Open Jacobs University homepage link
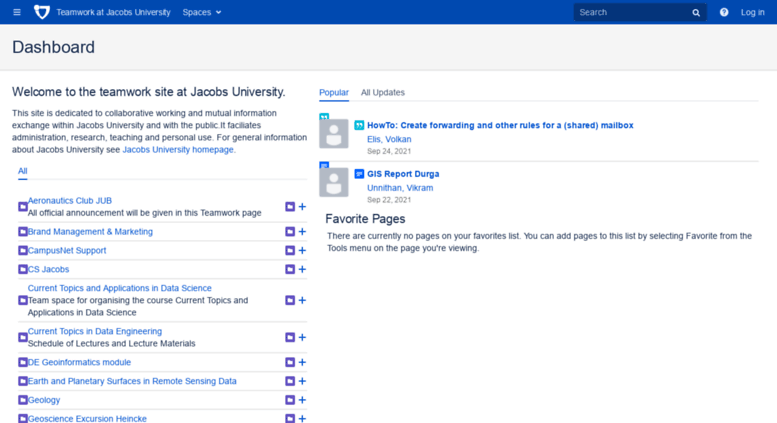This screenshot has width=777, height=423. (178, 150)
